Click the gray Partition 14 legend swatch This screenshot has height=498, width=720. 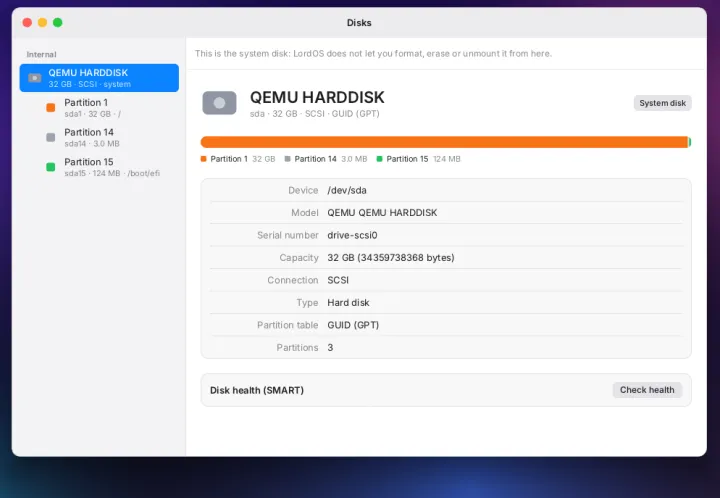pos(287,159)
